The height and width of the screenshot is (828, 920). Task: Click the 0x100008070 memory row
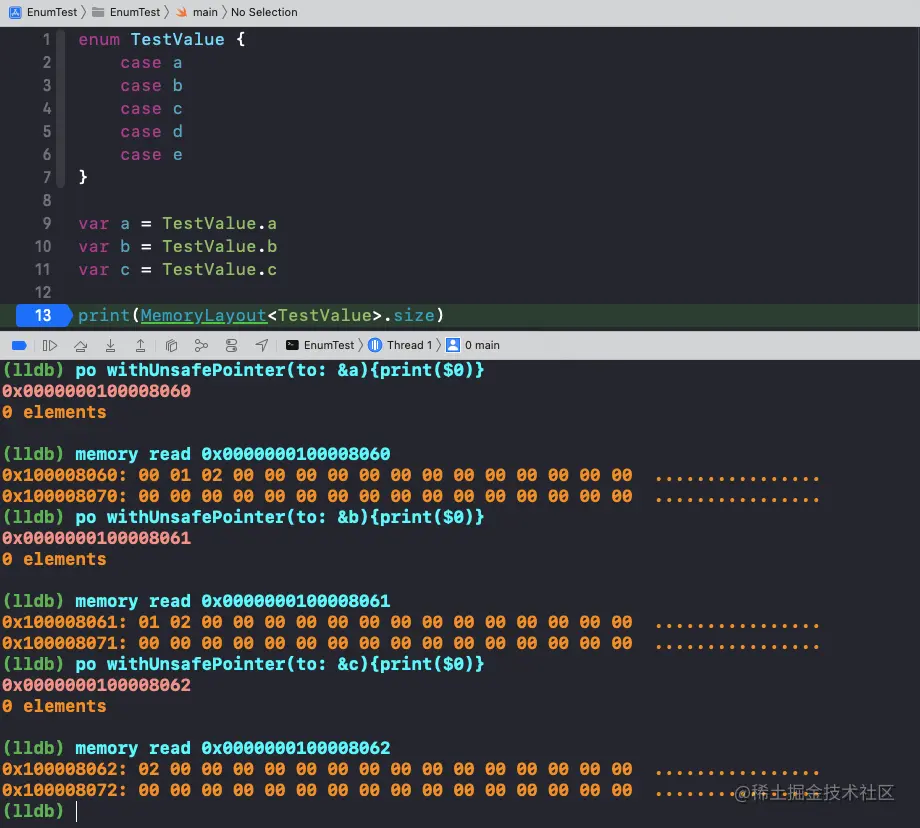pos(411,496)
